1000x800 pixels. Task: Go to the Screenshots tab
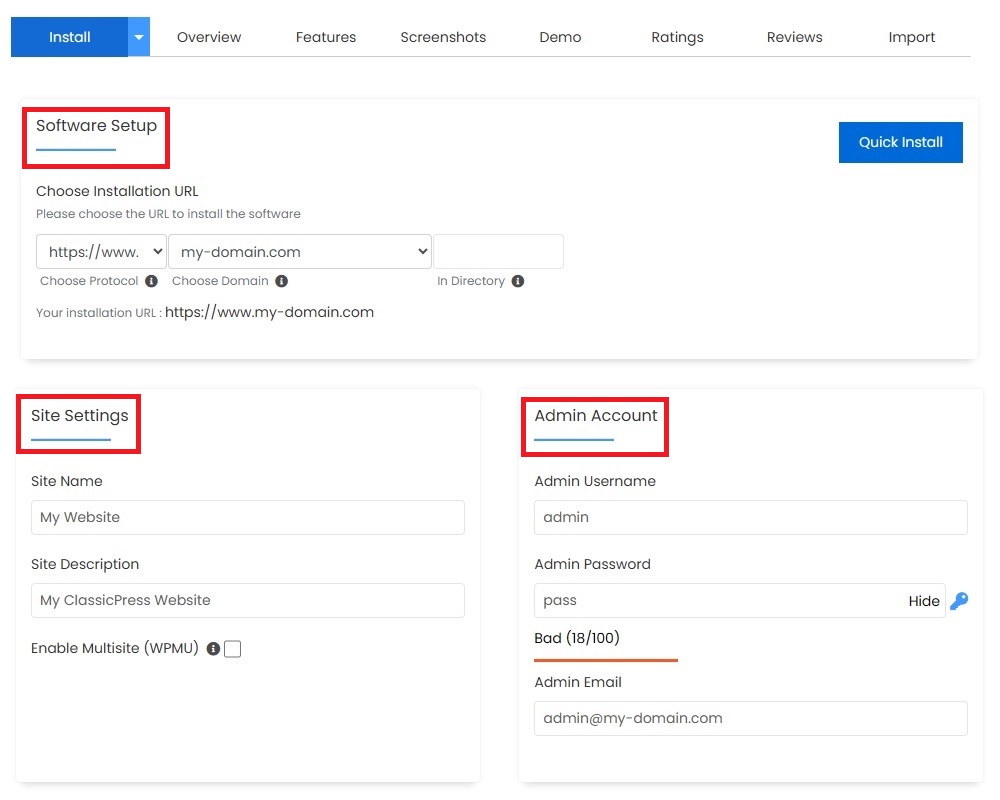click(443, 37)
